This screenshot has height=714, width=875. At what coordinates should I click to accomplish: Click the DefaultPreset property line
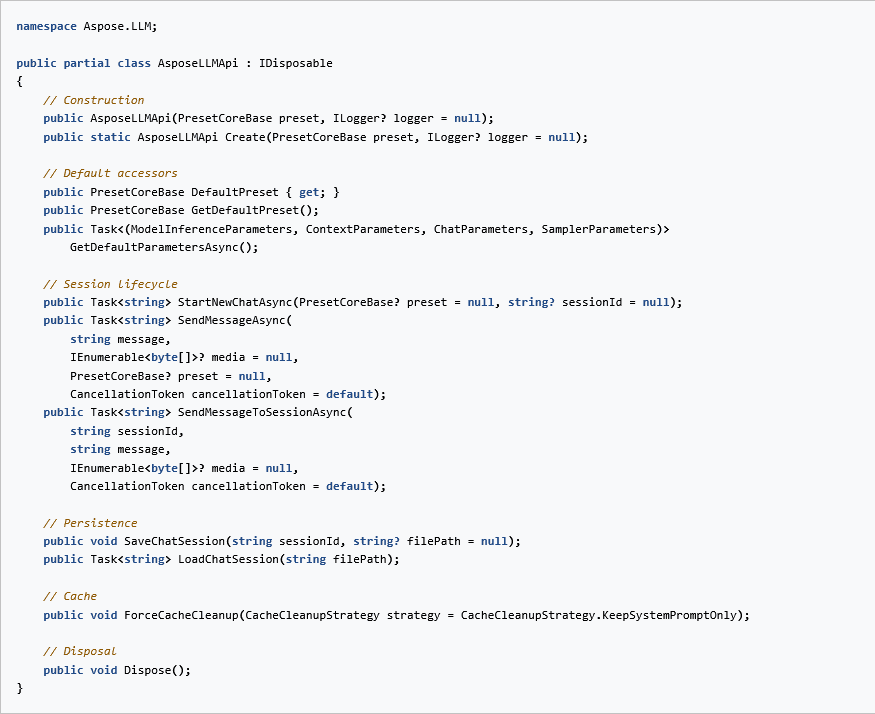tap(191, 192)
